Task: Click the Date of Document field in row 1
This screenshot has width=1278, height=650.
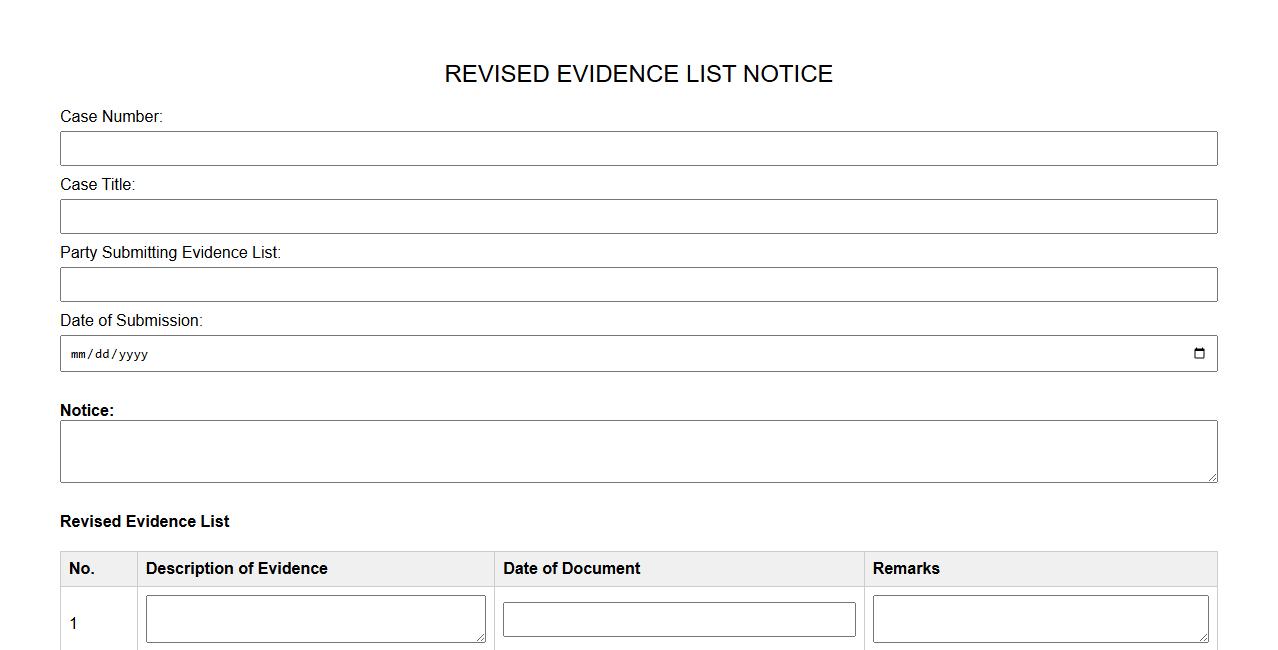Action: [679, 619]
